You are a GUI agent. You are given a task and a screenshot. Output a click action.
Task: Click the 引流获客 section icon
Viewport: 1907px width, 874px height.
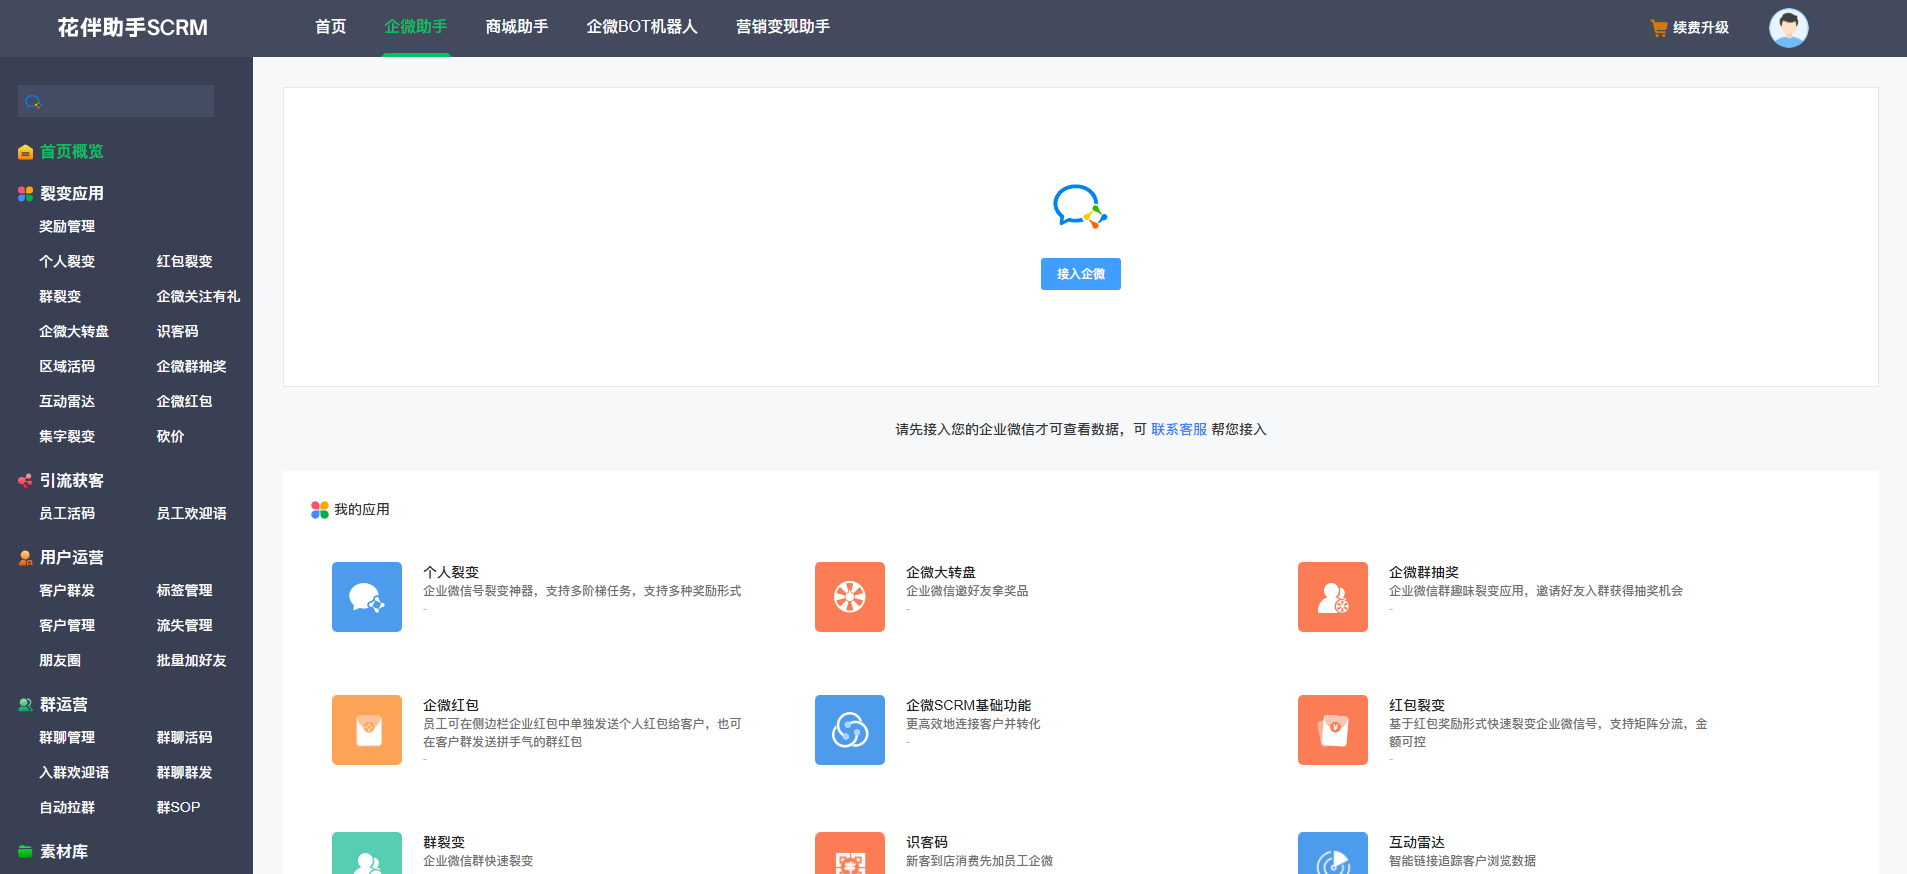coord(26,481)
